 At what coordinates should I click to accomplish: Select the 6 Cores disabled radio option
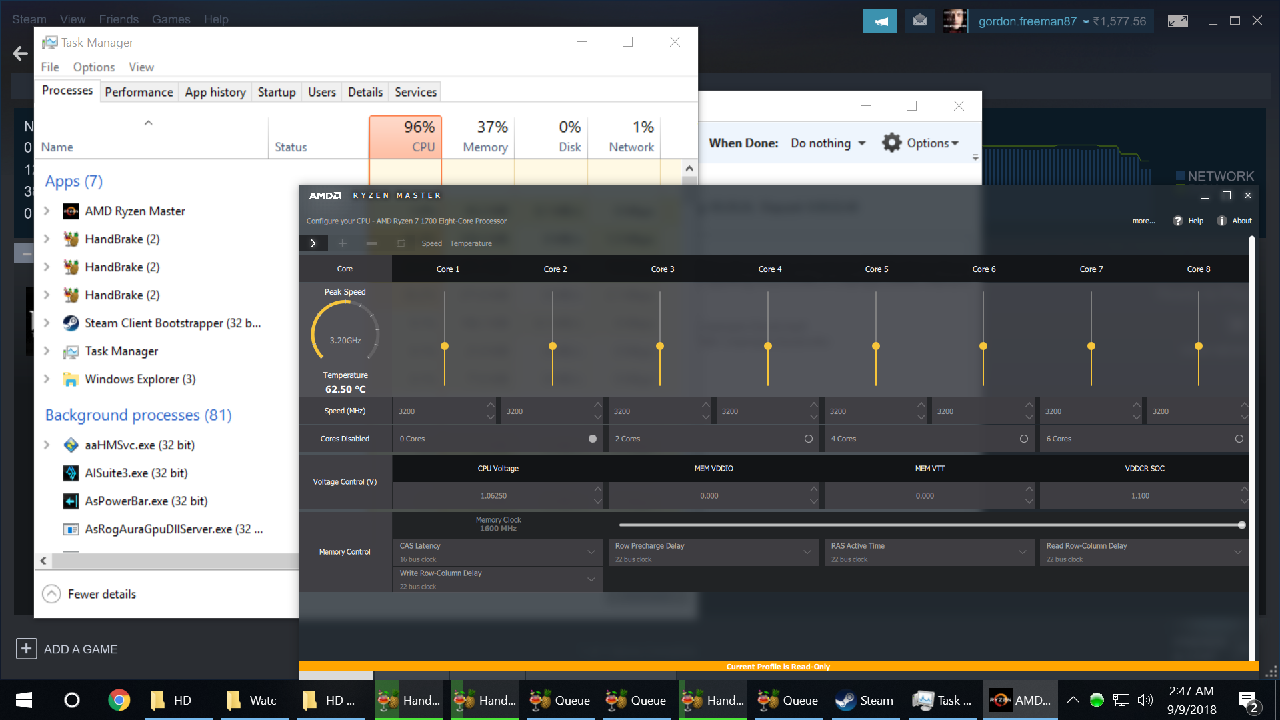click(1239, 438)
